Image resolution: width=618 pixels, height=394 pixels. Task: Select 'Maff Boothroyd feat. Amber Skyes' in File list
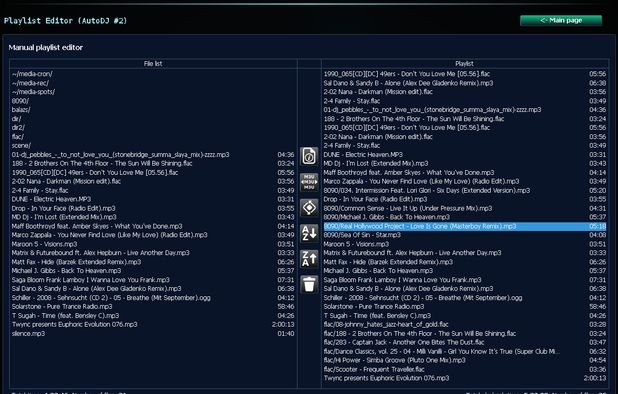point(153,226)
